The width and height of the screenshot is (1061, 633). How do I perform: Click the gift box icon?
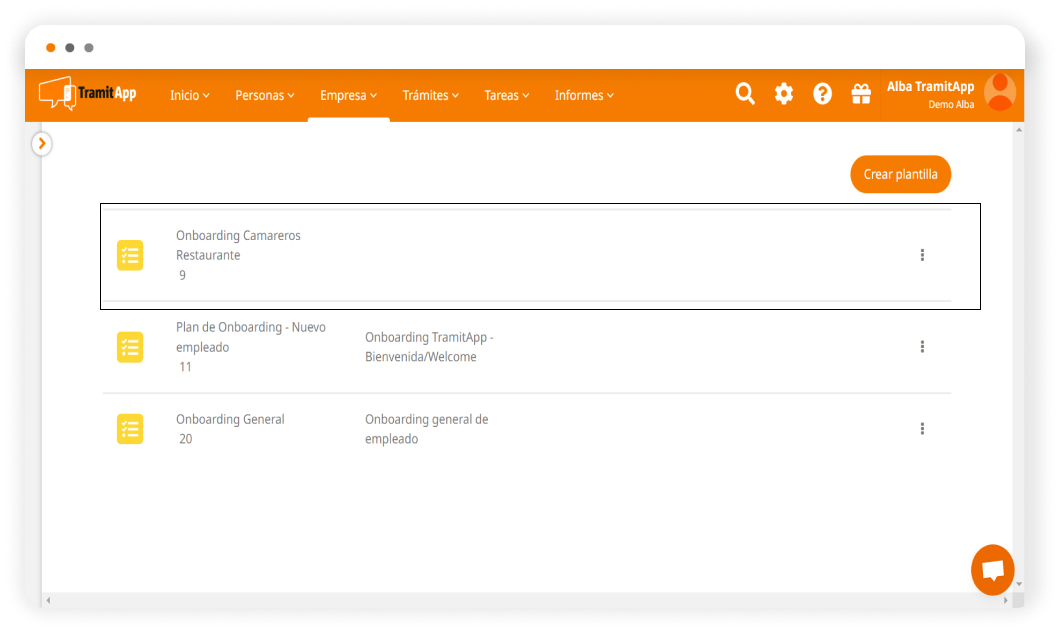(x=860, y=94)
